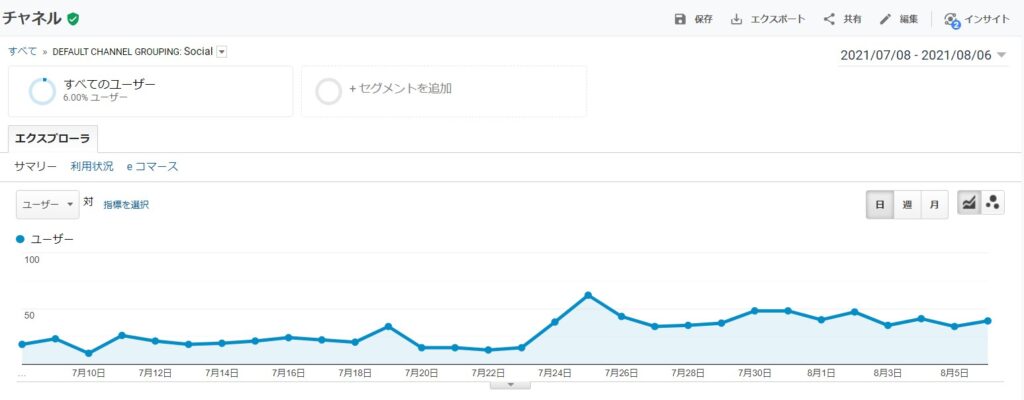Click the チャネル page title
The image size is (1024, 400).
[x=32, y=18]
